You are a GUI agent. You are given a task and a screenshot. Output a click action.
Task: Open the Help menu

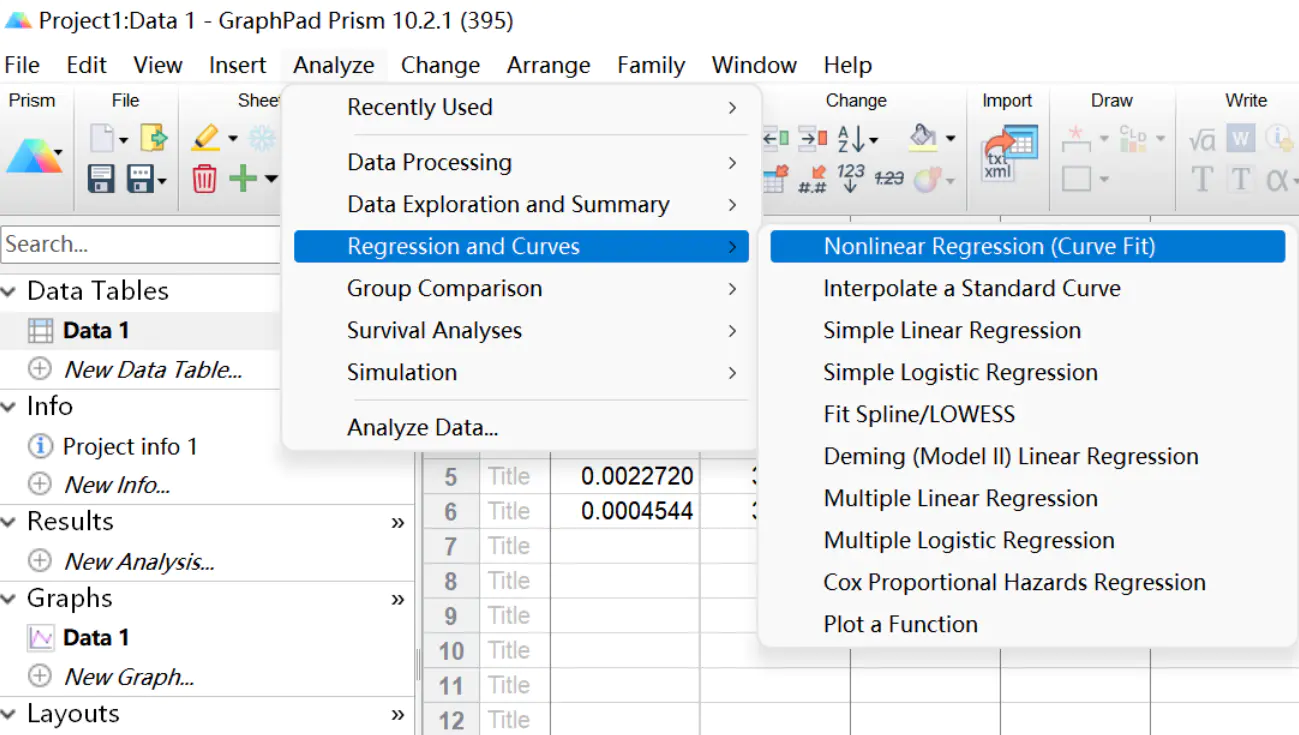(x=848, y=65)
